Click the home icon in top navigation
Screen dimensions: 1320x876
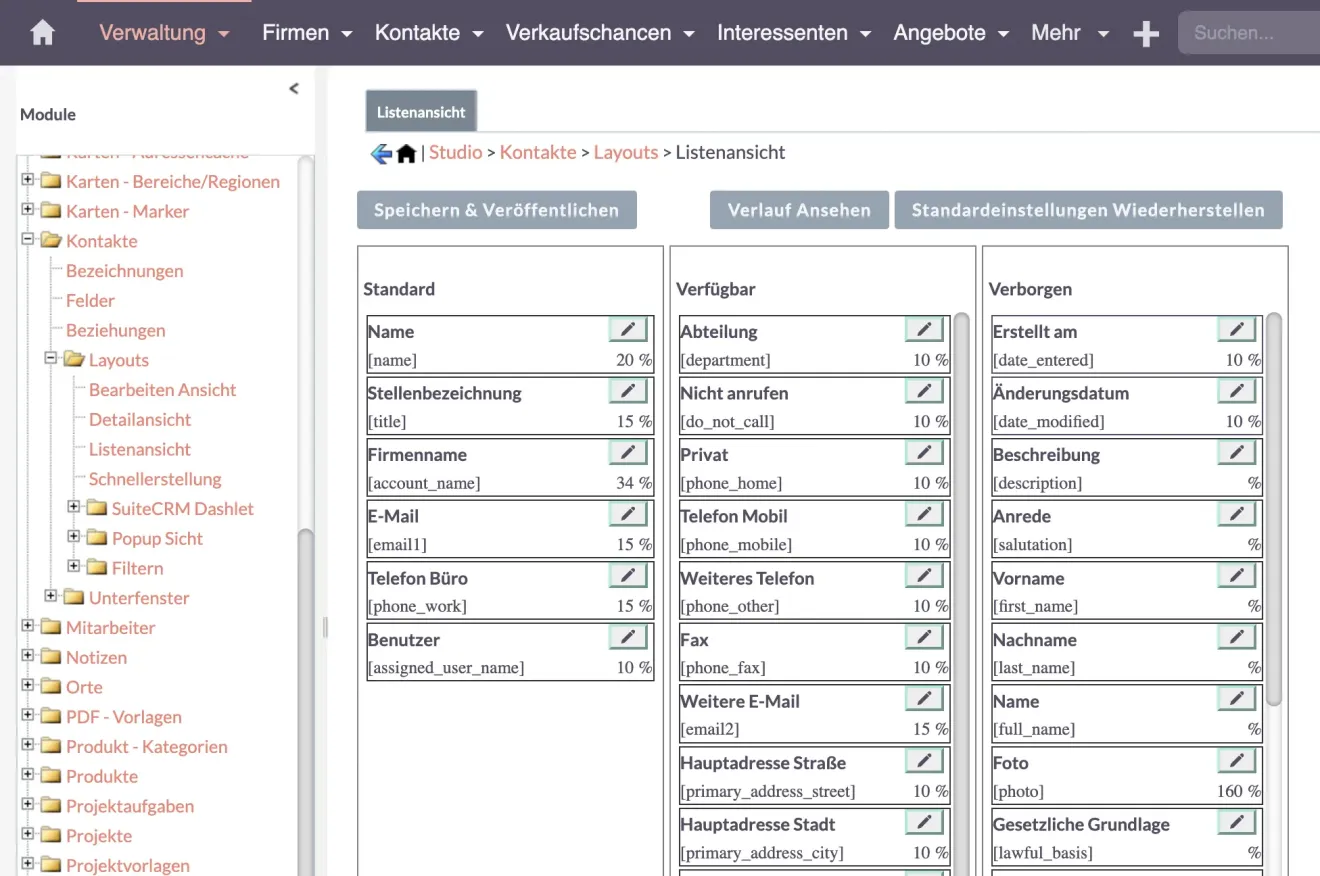[x=42, y=33]
